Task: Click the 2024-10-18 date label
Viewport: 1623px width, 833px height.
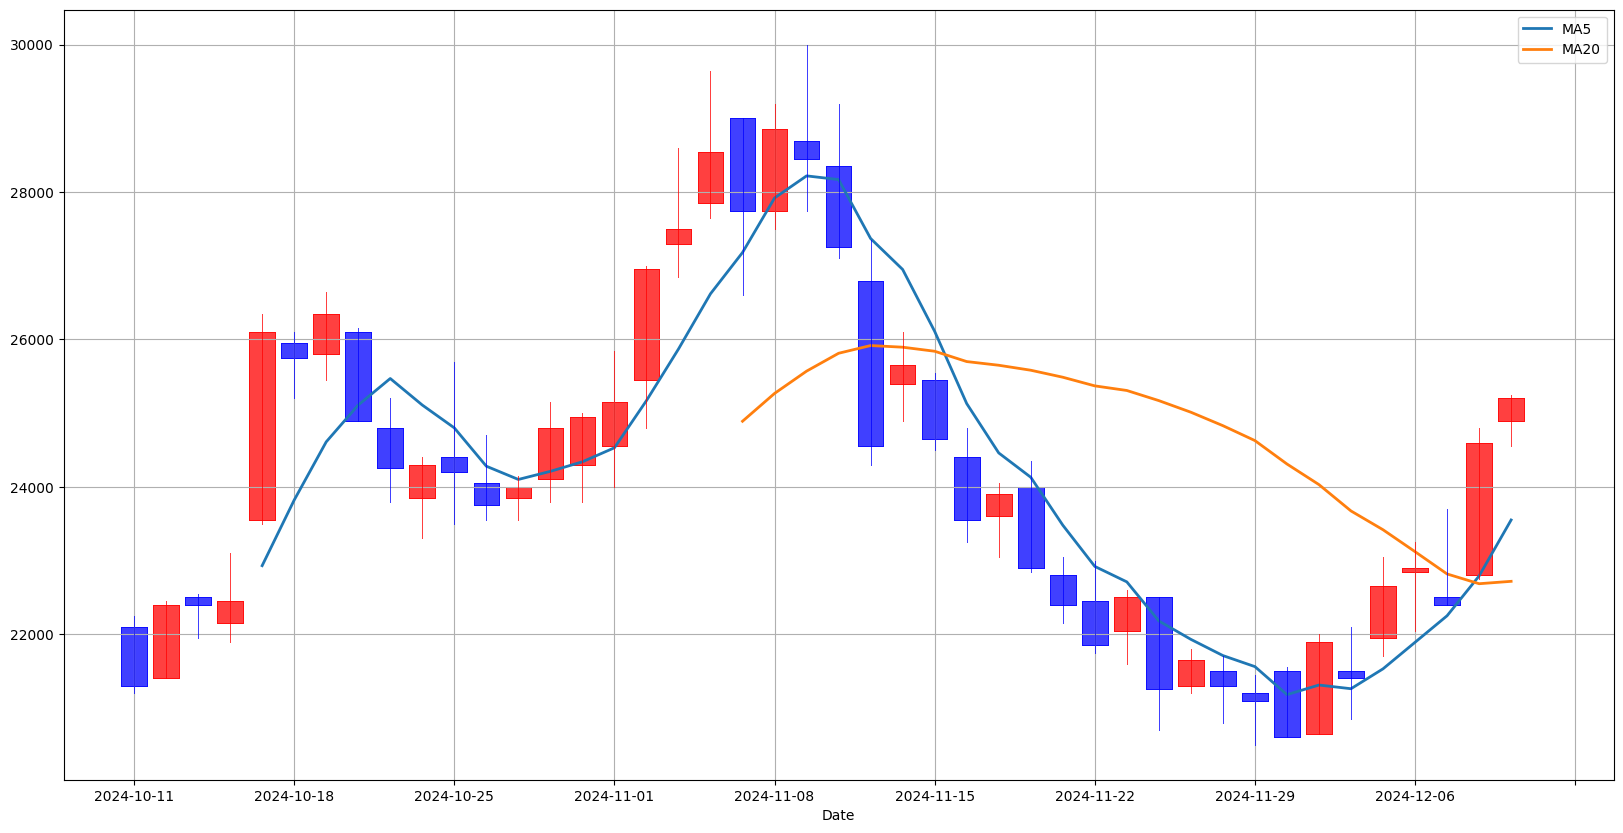Action: 294,796
